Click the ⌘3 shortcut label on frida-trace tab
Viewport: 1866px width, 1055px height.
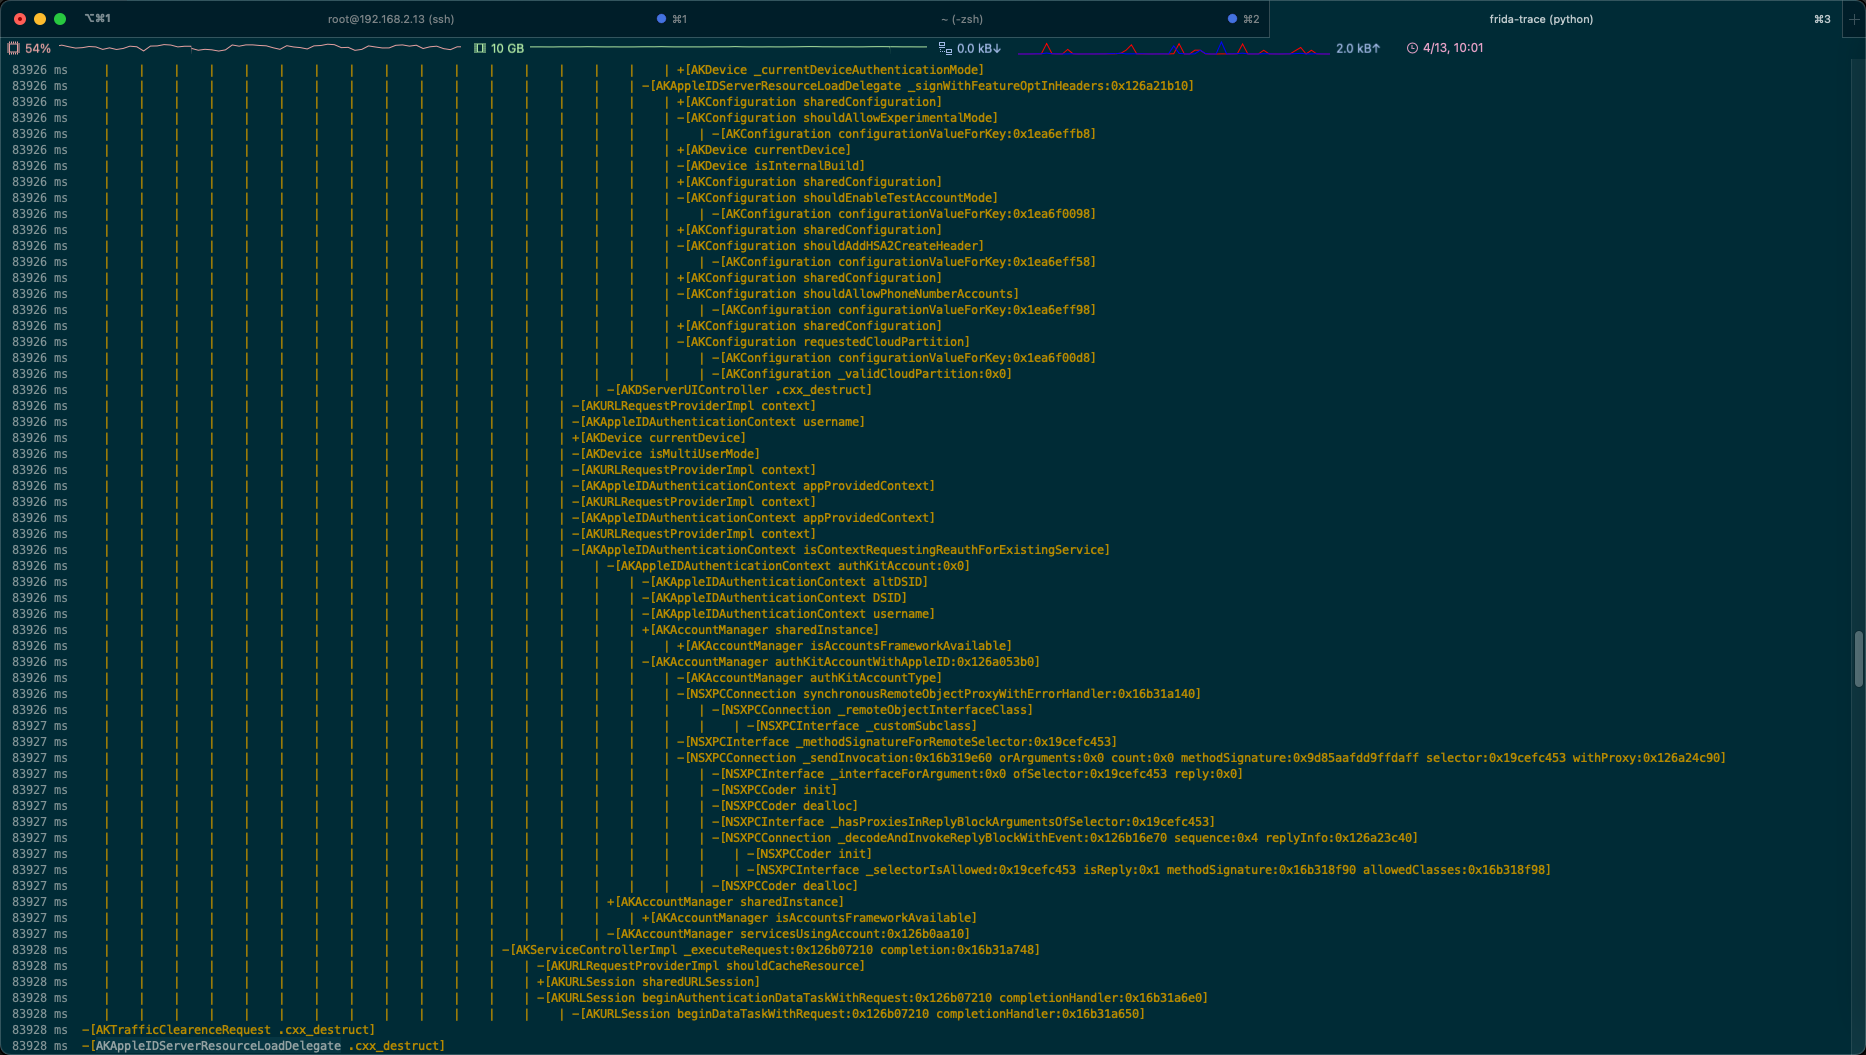[x=1822, y=19]
